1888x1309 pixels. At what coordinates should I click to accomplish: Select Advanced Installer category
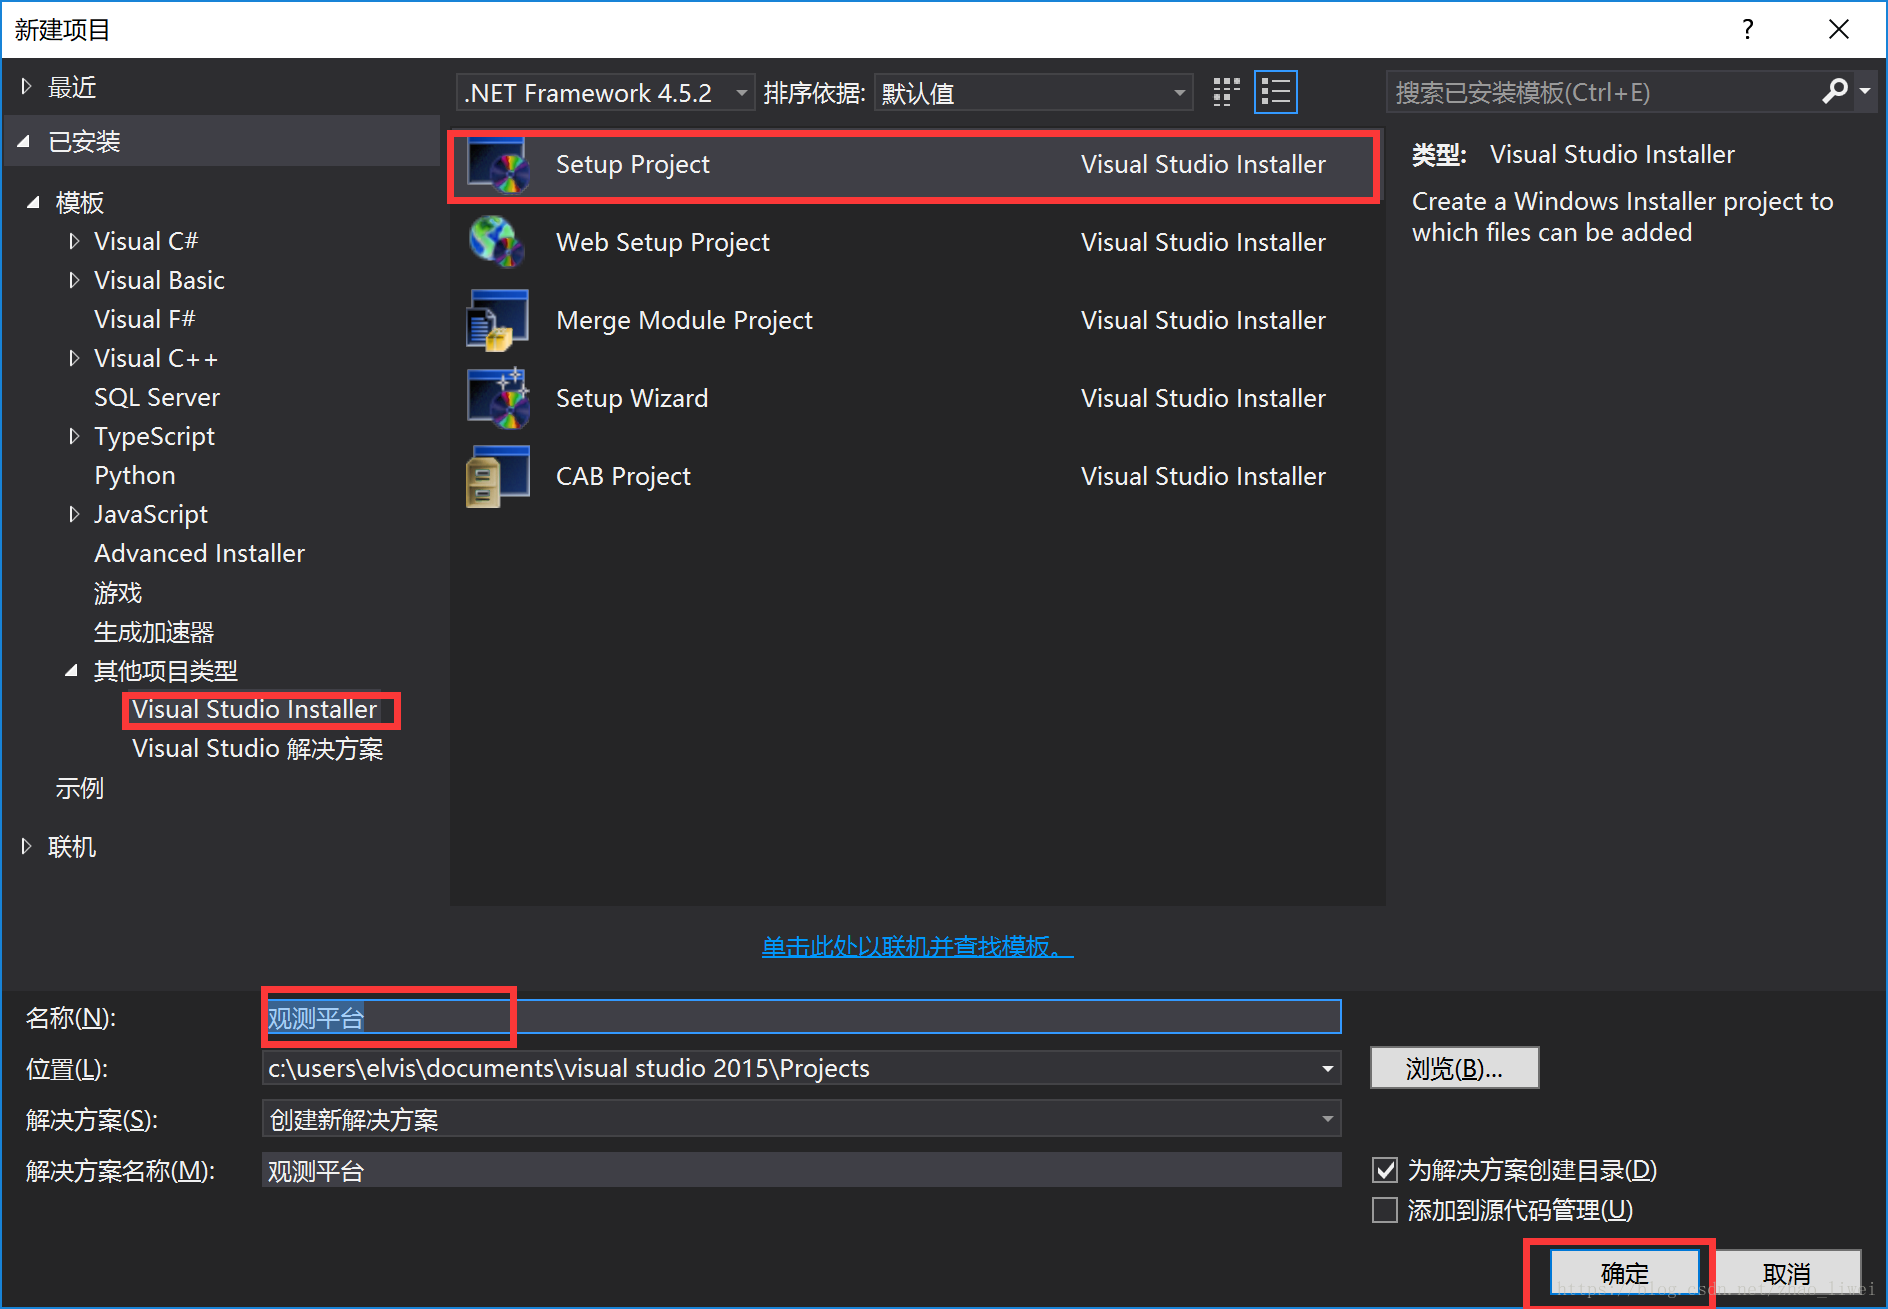(x=199, y=553)
